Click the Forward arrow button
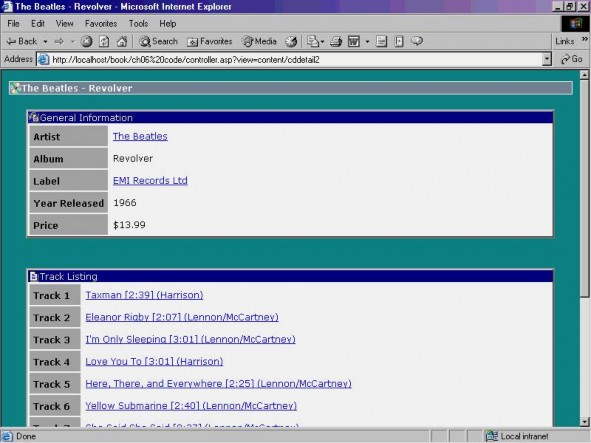Viewport: 591px width, 443px height. click(x=59, y=41)
